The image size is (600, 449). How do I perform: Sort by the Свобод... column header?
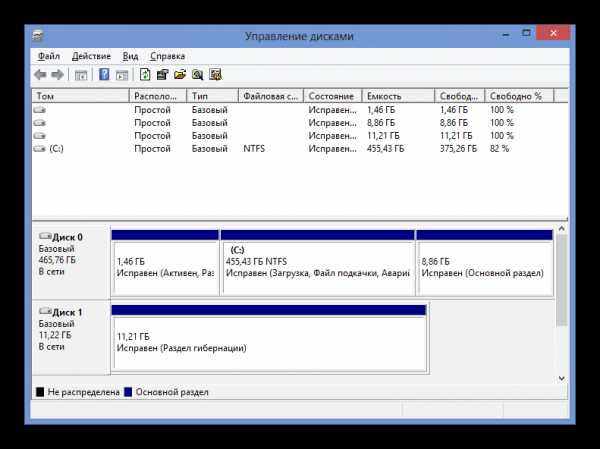click(460, 96)
